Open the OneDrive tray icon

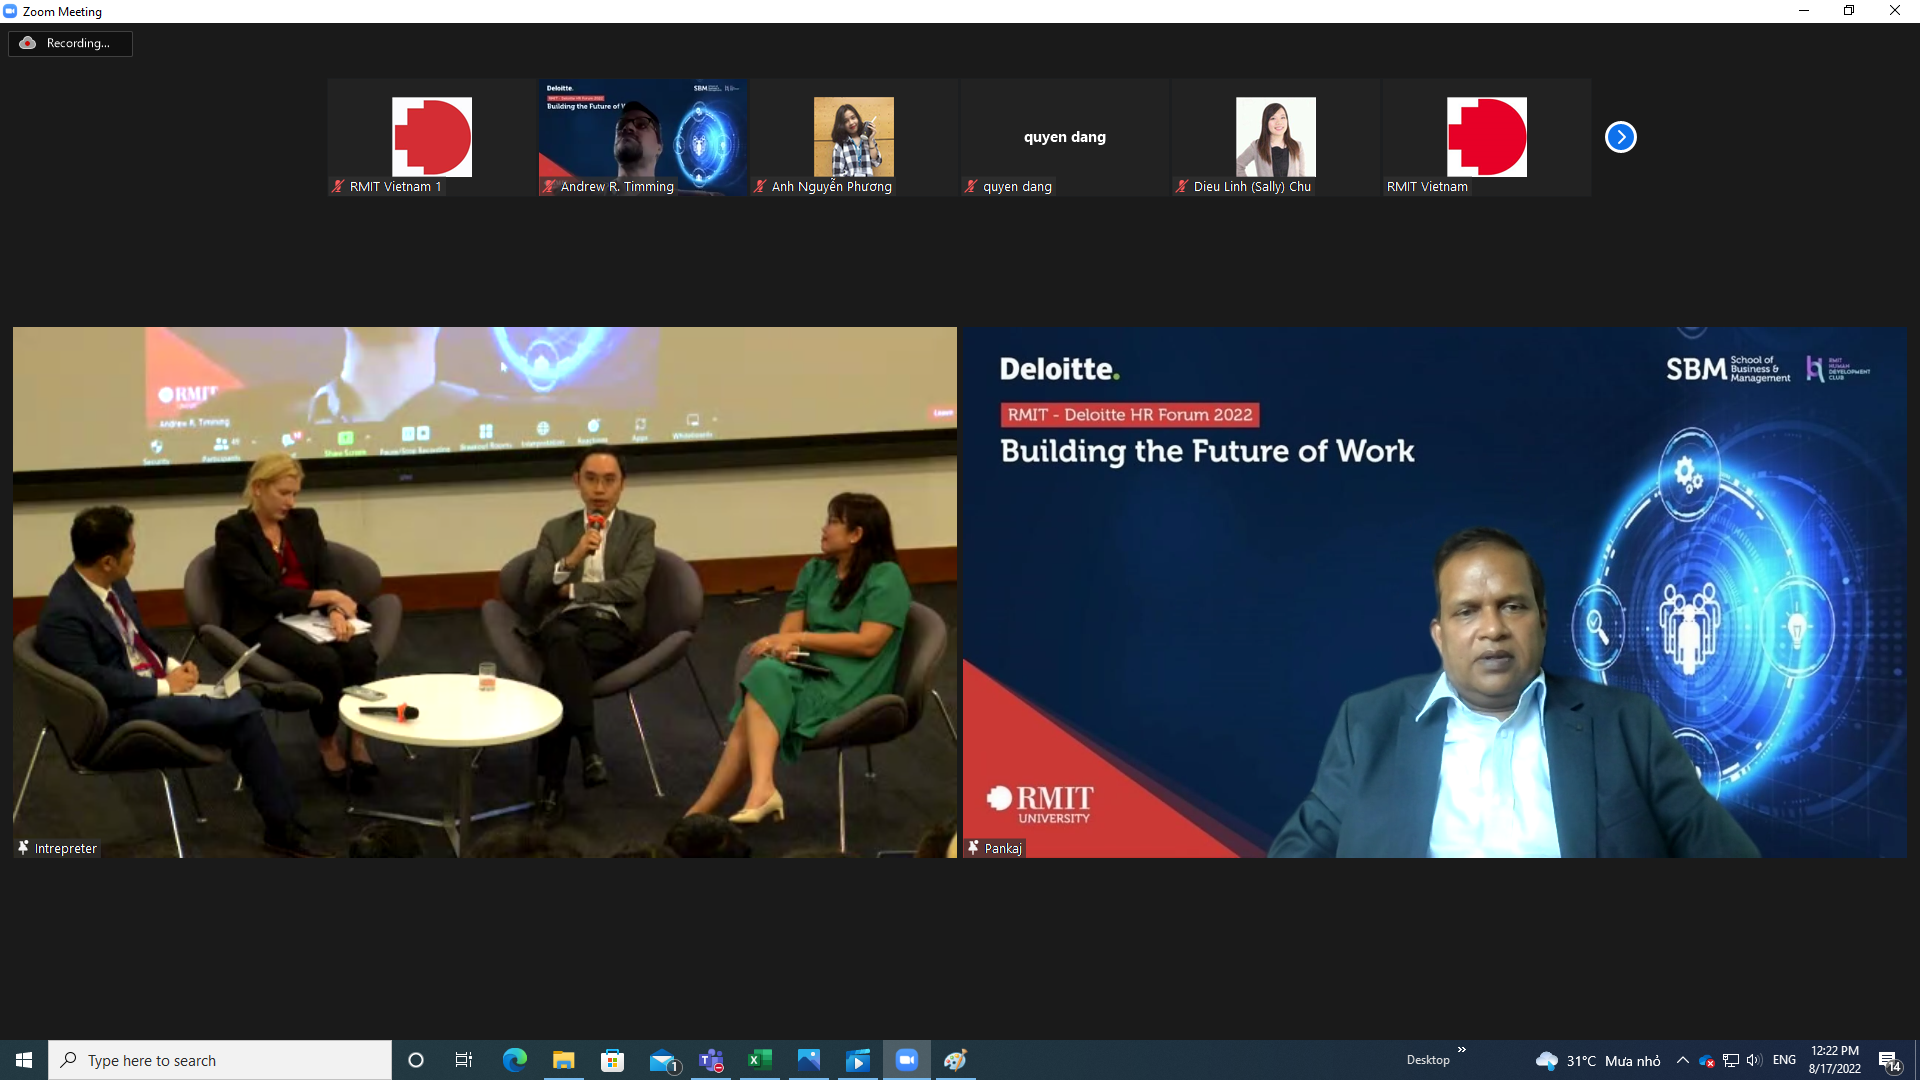tap(1707, 1060)
